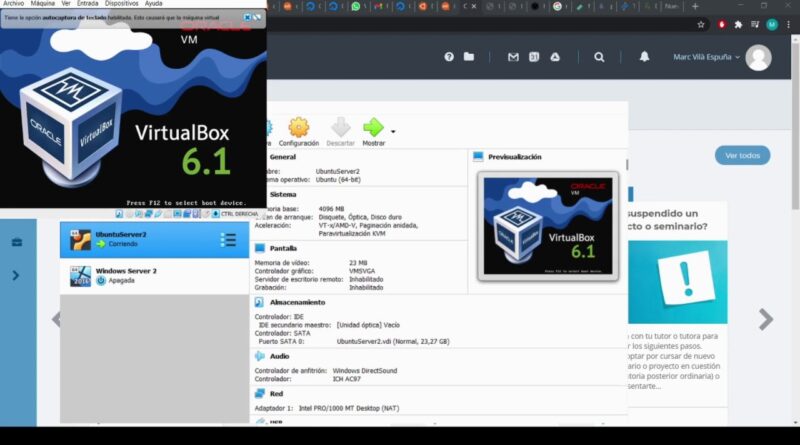Screen dimensions: 800x445
Task: Click the 'Windows DirectSound' audio driver text
Action: [x=365, y=371]
